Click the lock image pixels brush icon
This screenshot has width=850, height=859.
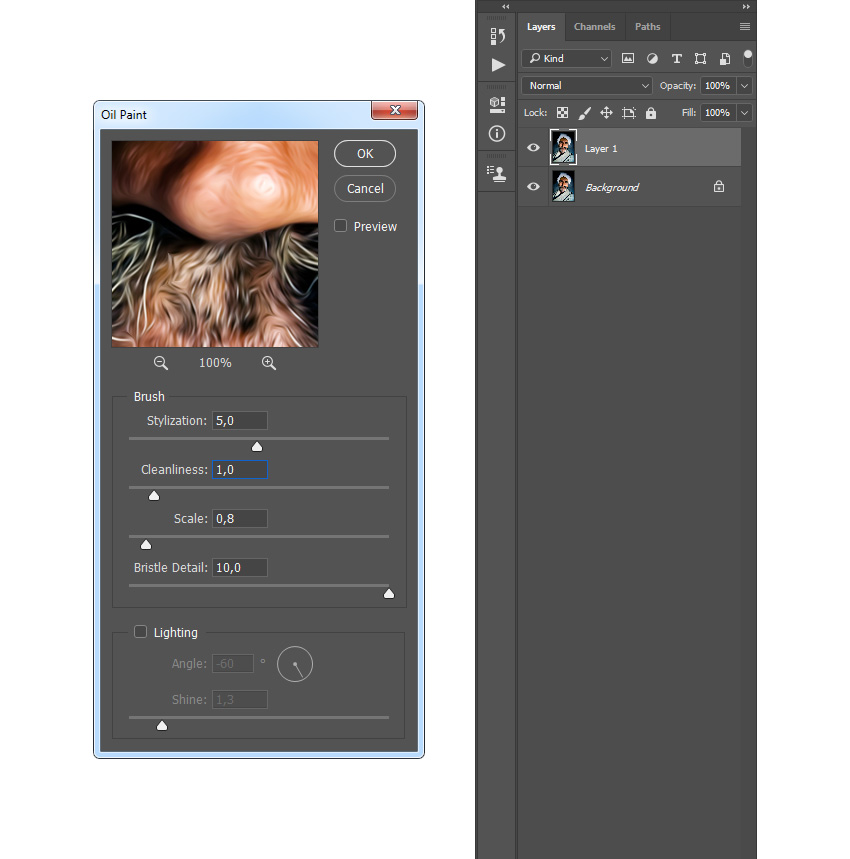(x=584, y=113)
